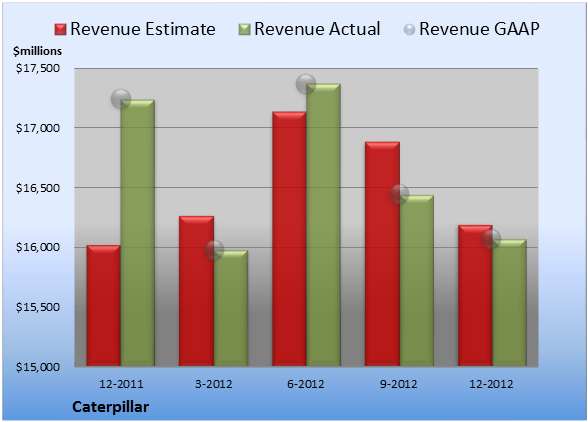This screenshot has height=422, width=588.
Task: Click the GAAP marker for 9-2012
Action: 399,194
